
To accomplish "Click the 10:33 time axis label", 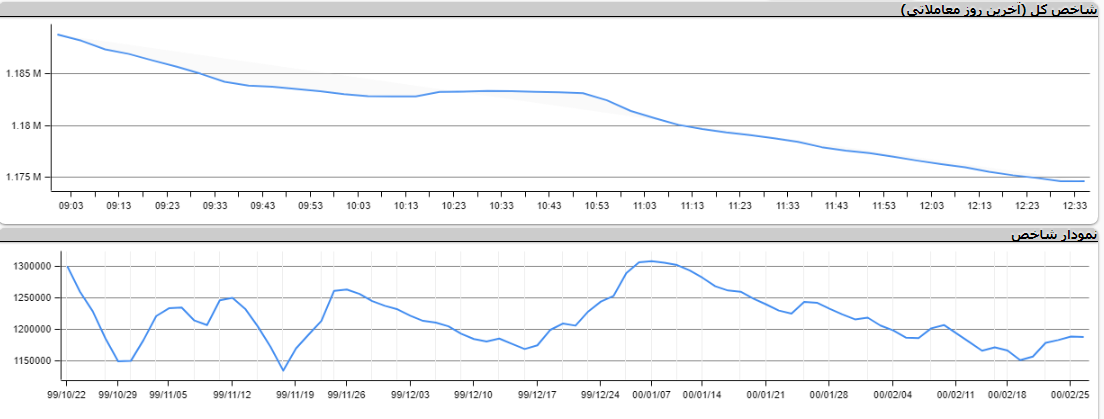I will coord(501,205).
